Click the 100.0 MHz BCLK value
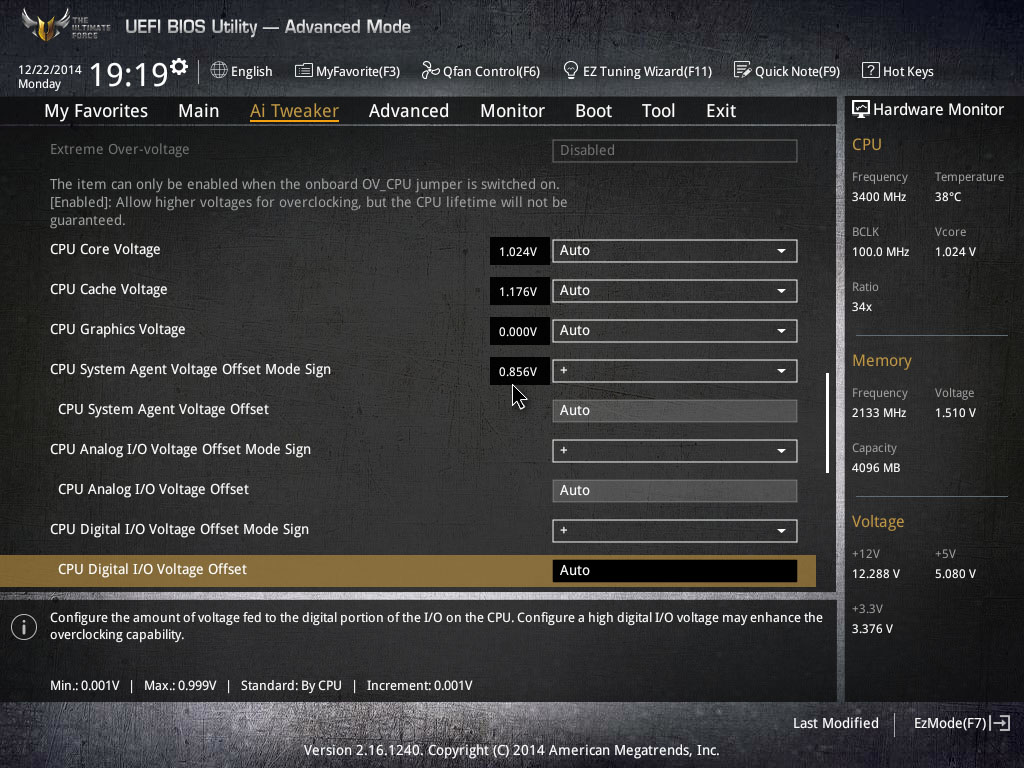The width and height of the screenshot is (1024, 768). (880, 252)
